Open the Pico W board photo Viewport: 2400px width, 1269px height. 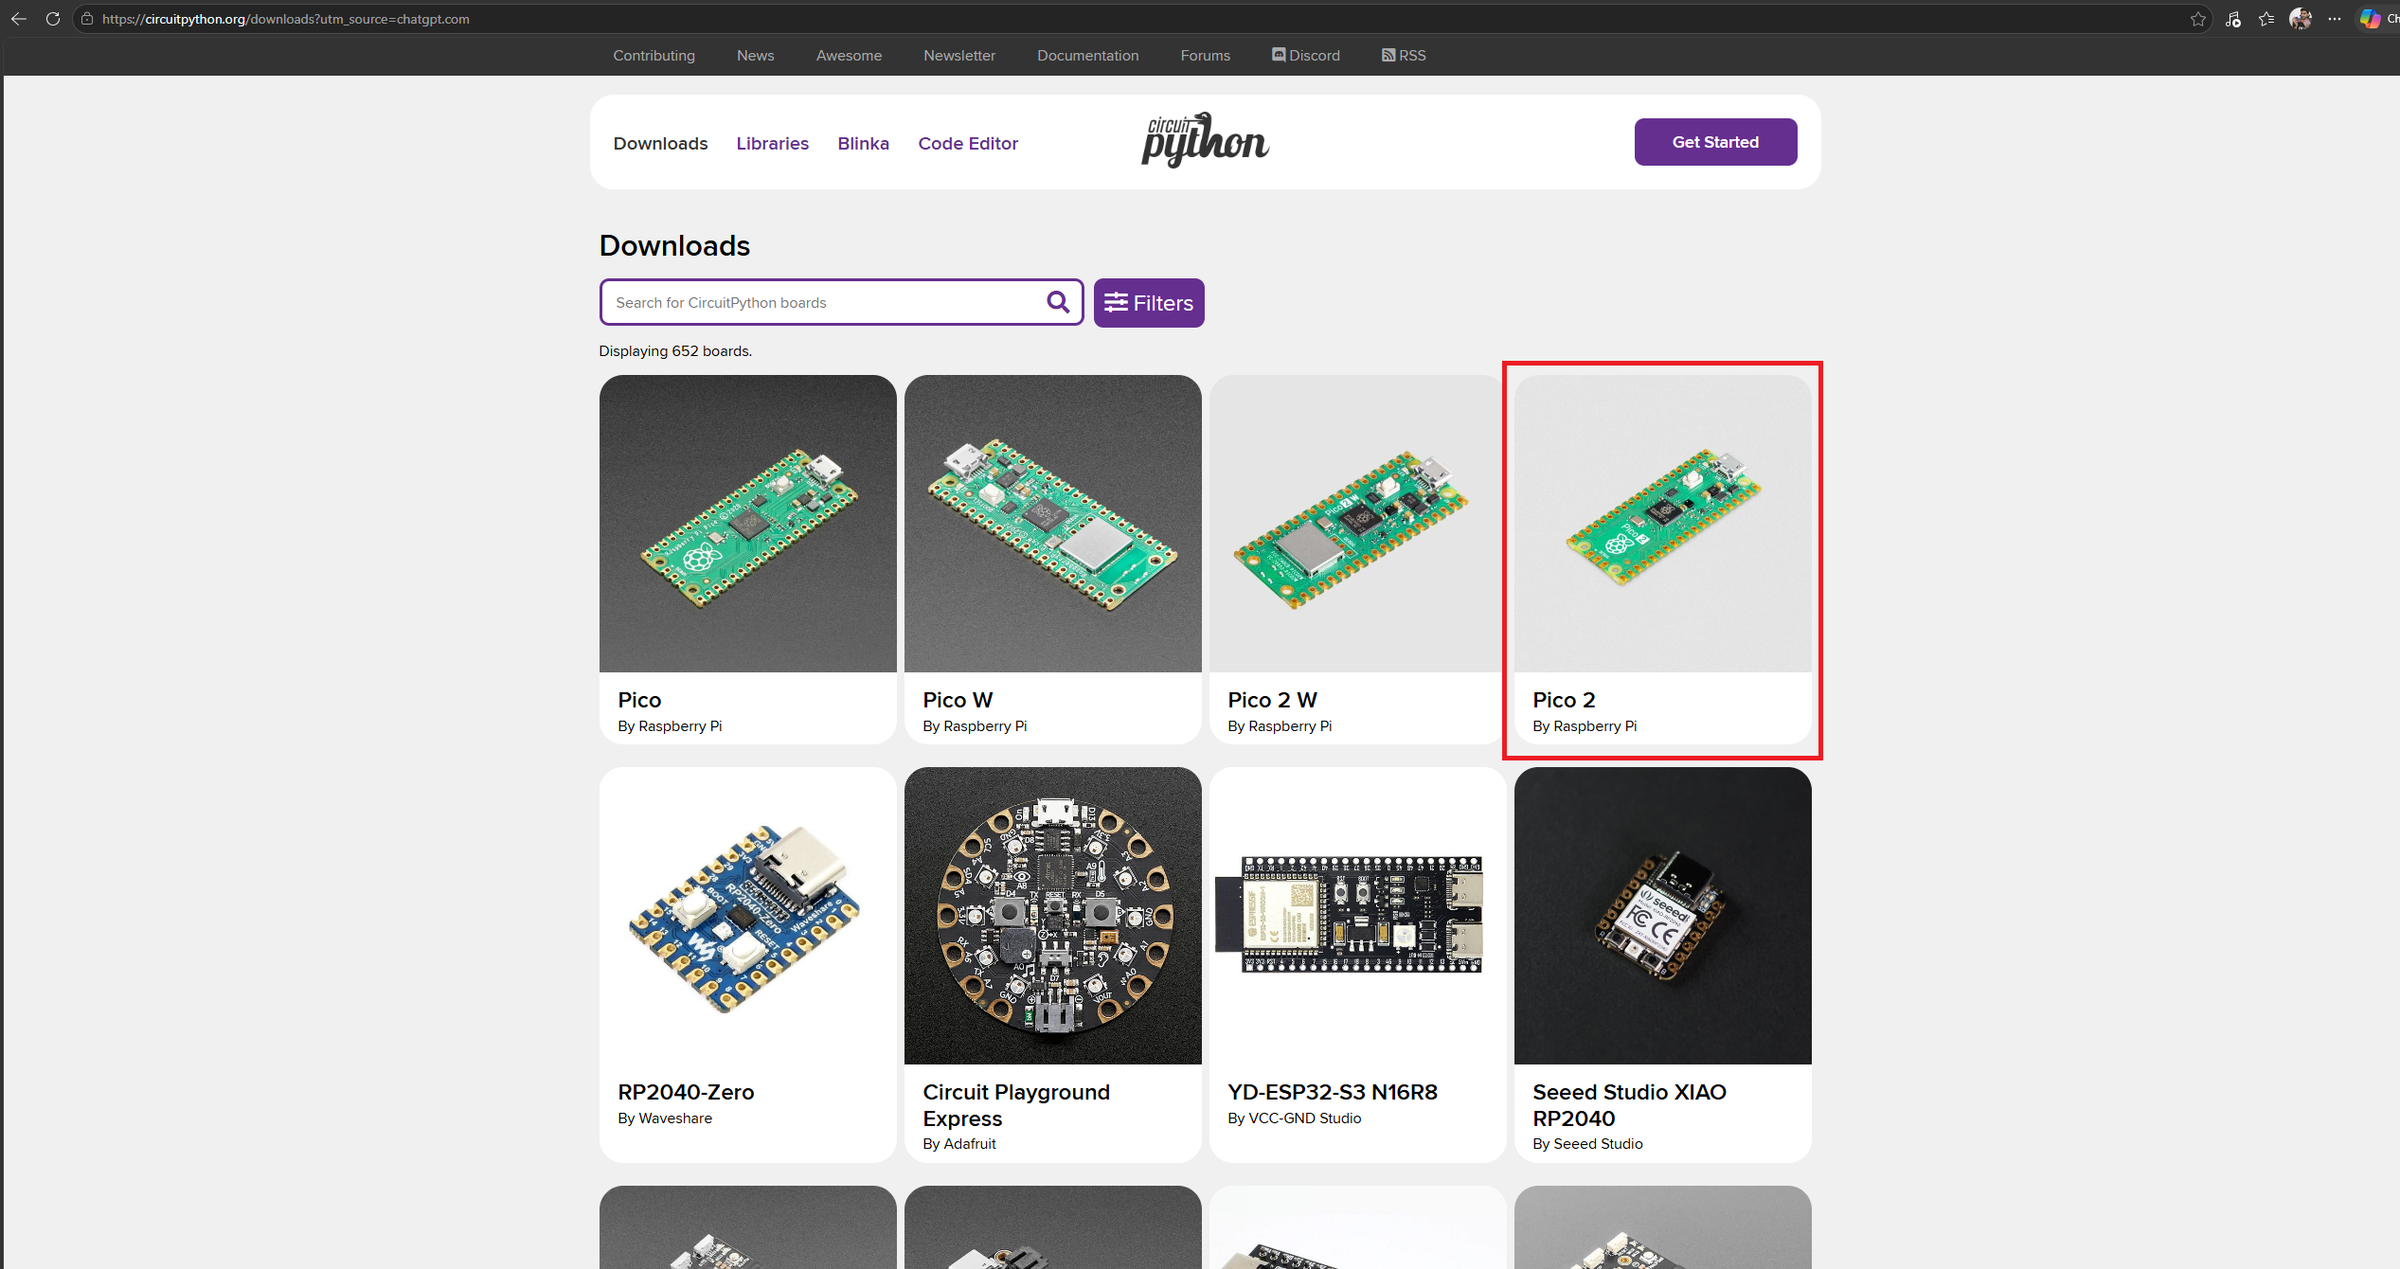[1053, 523]
